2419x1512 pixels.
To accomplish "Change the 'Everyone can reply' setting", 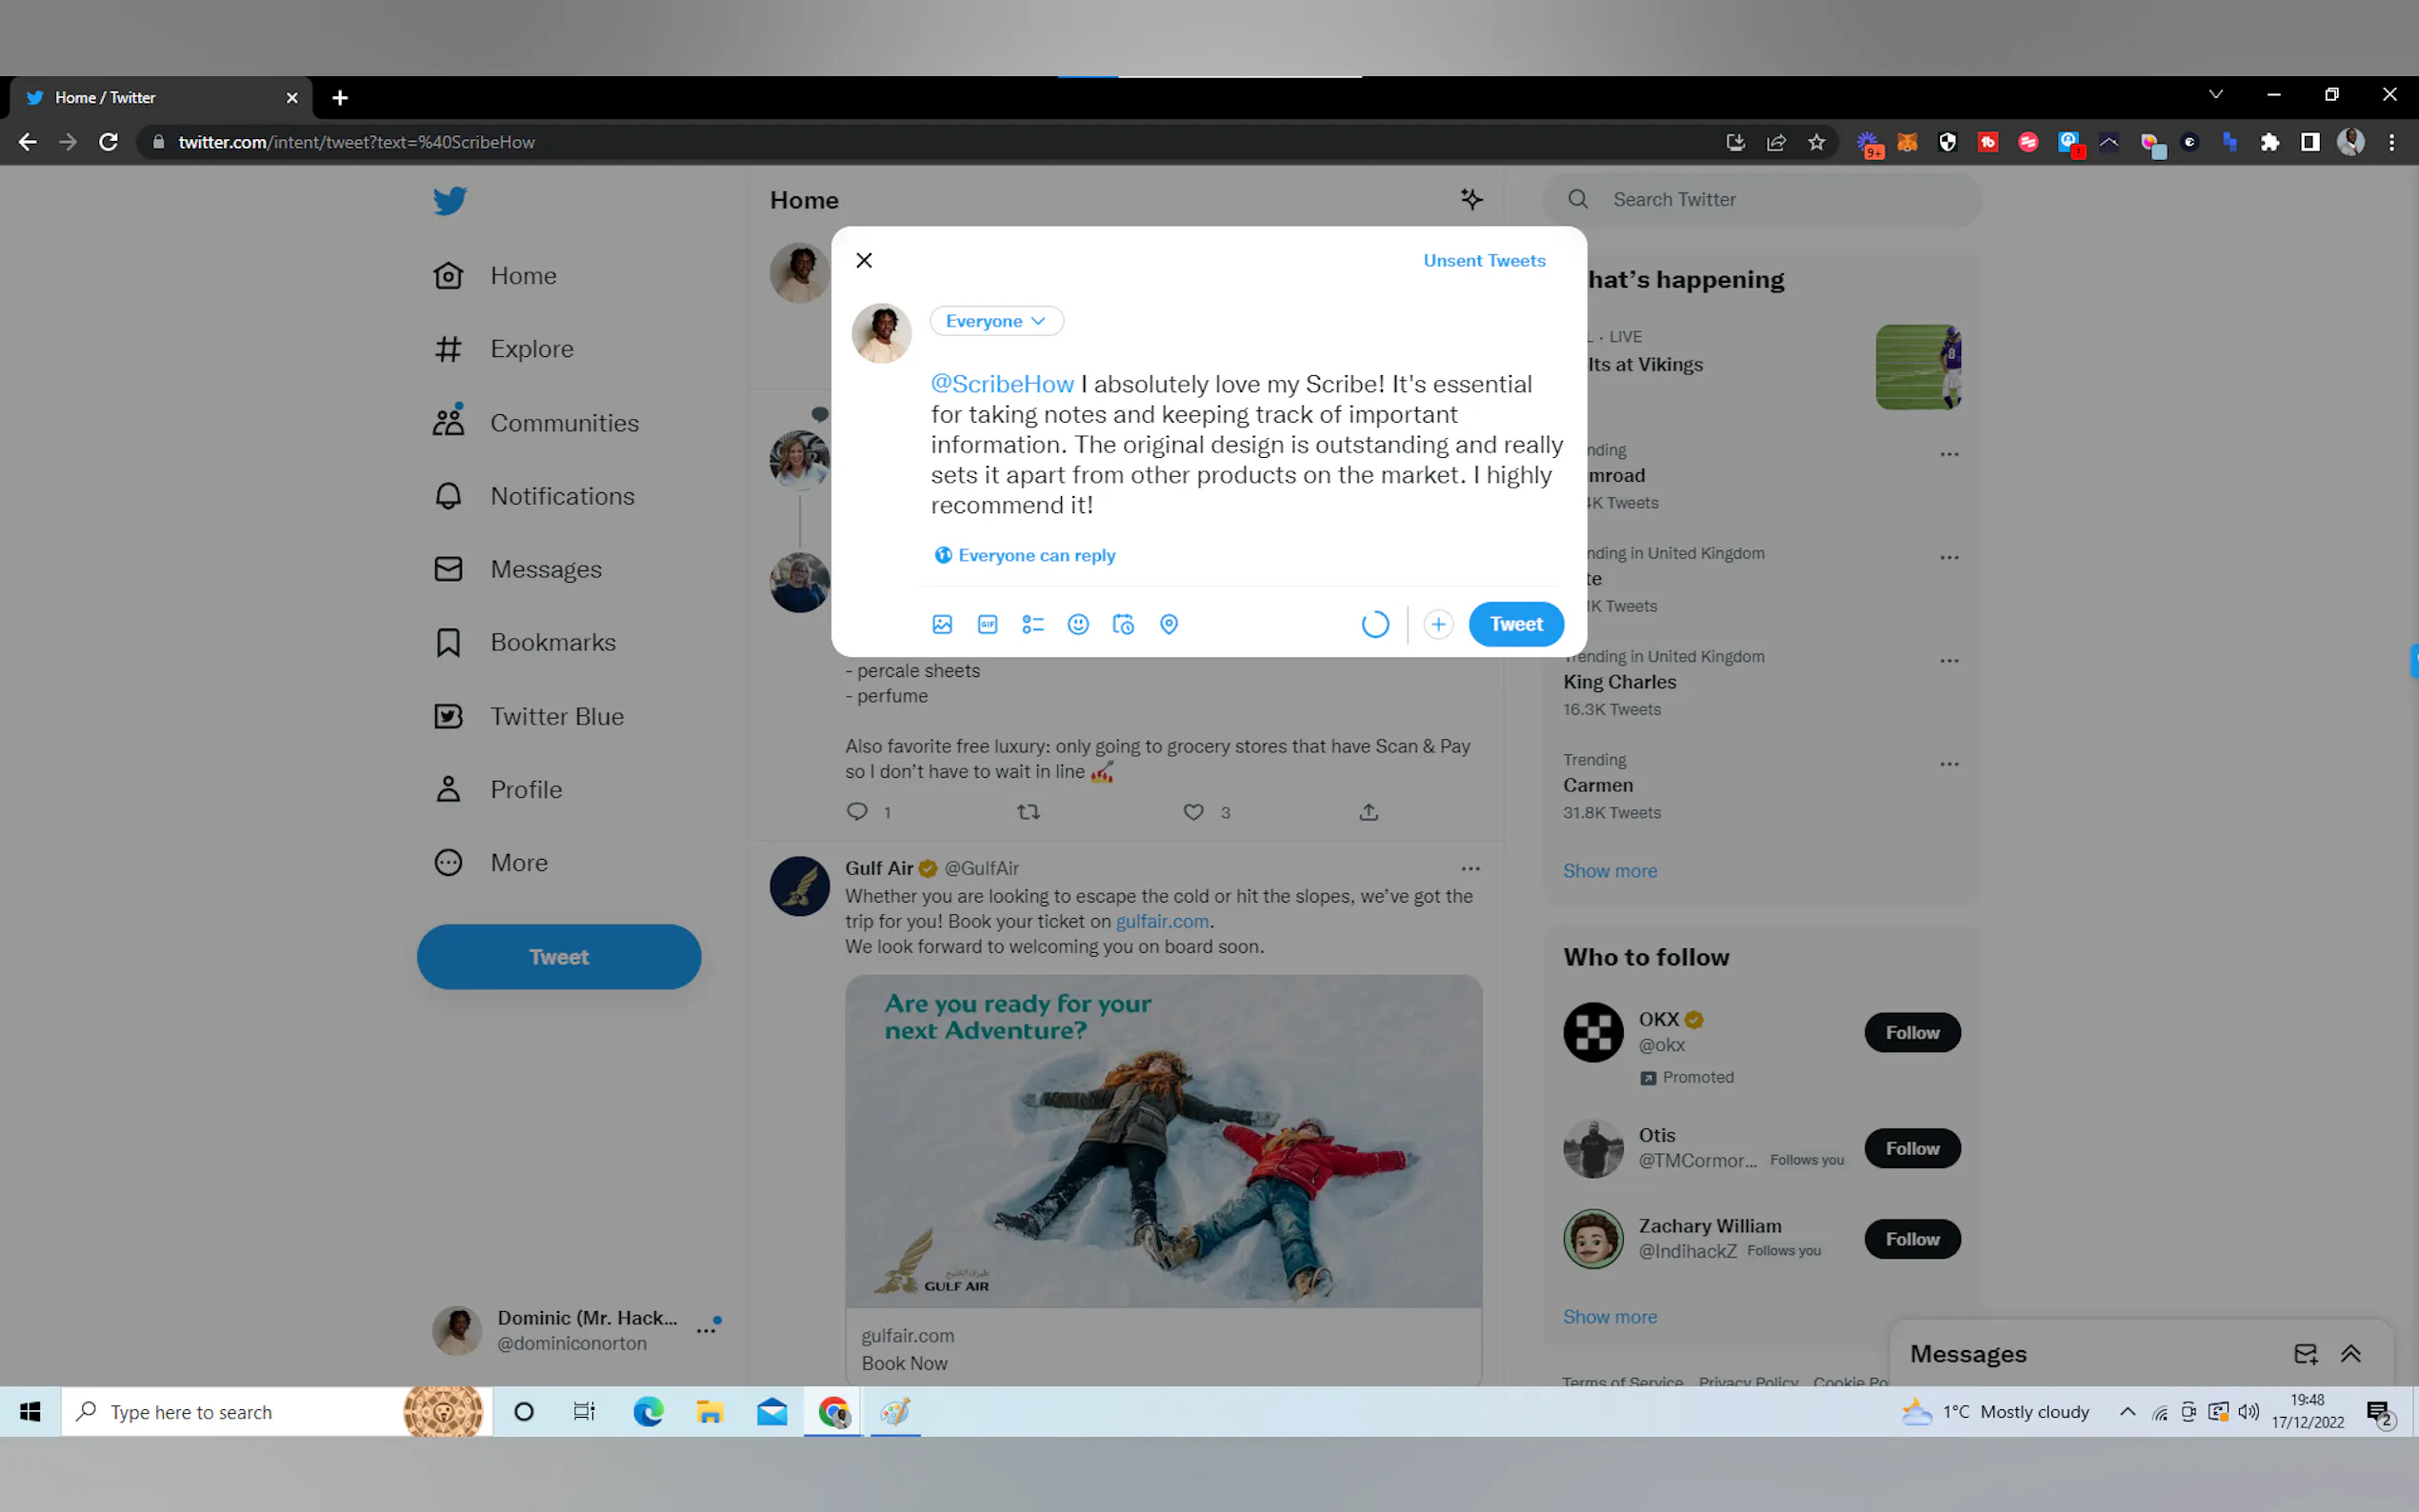I will pyautogui.click(x=1025, y=555).
